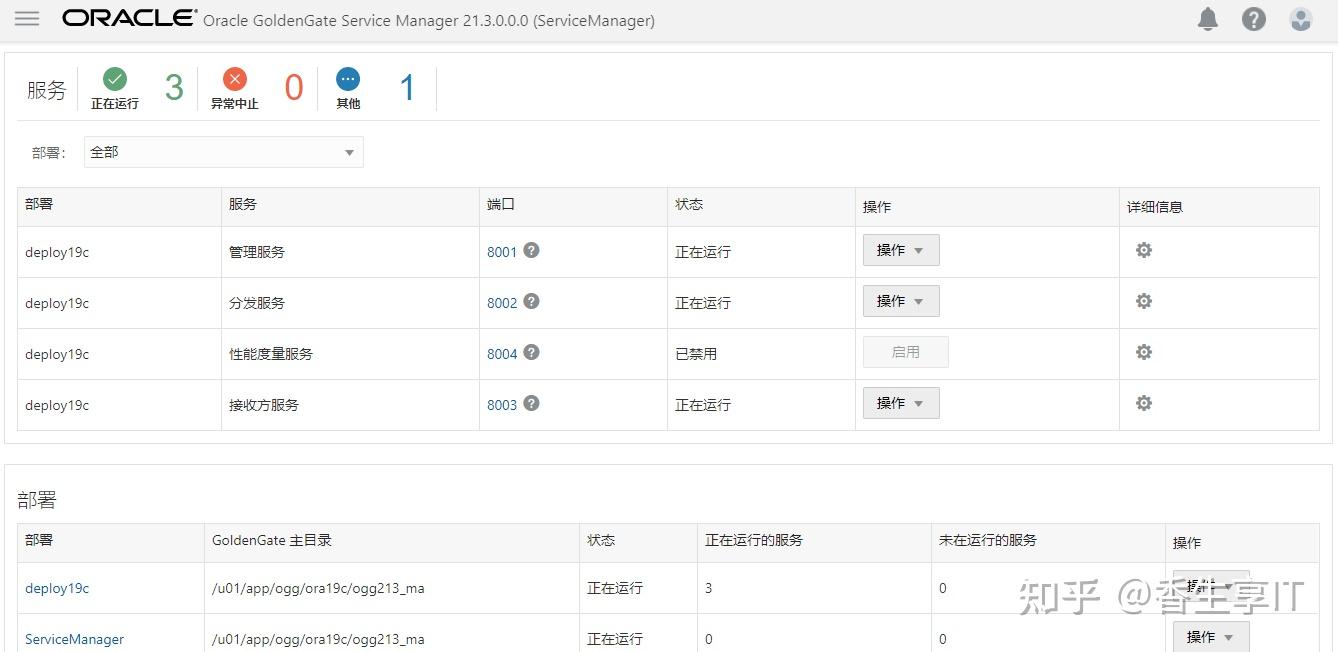Click the help question-mark icon in top bar
The image size is (1338, 652).
coord(1253,18)
